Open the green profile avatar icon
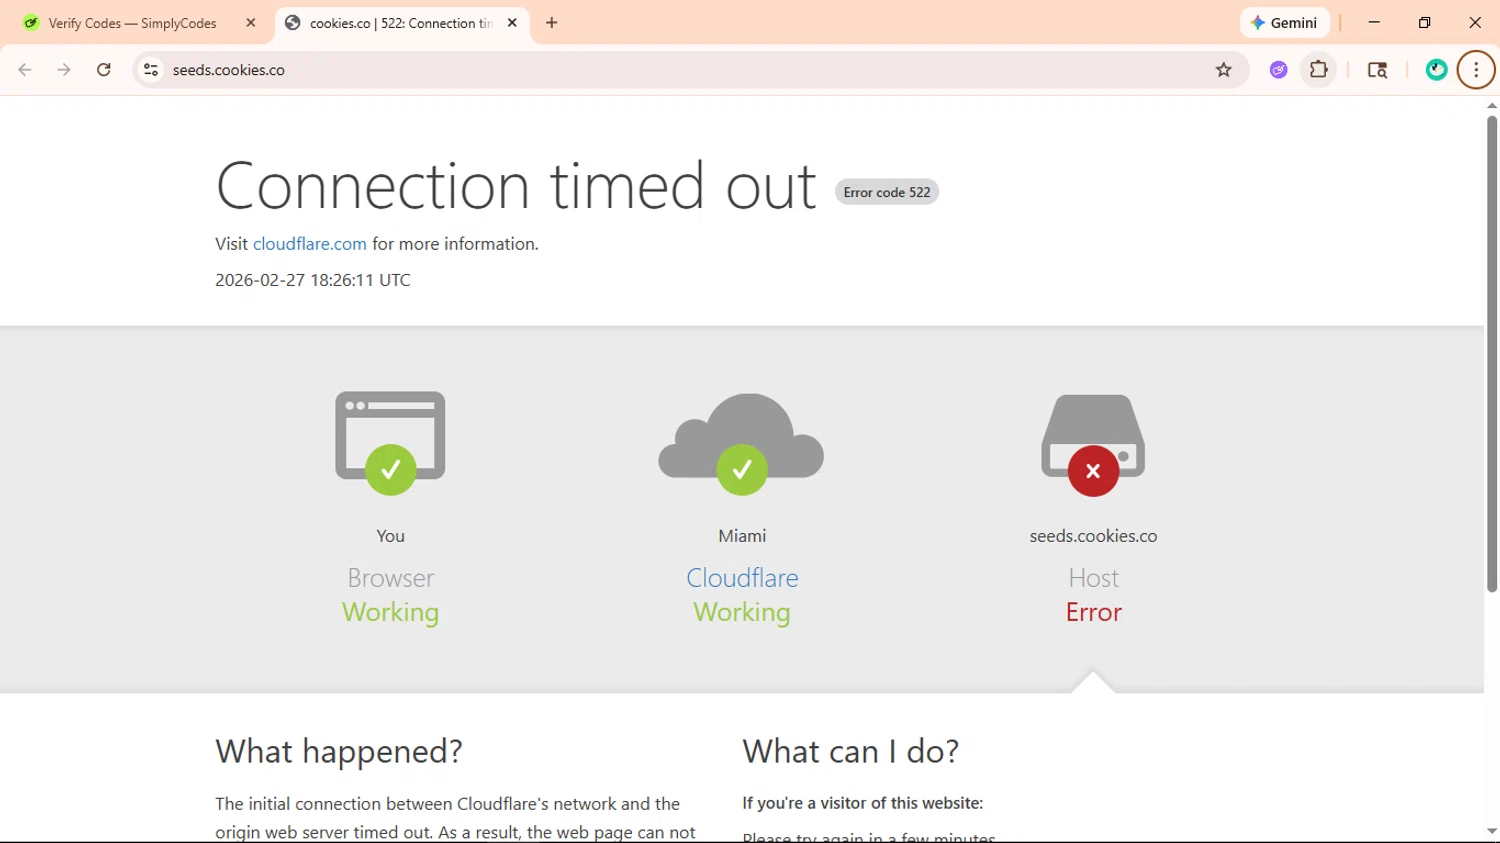1500x843 pixels. [x=1437, y=70]
